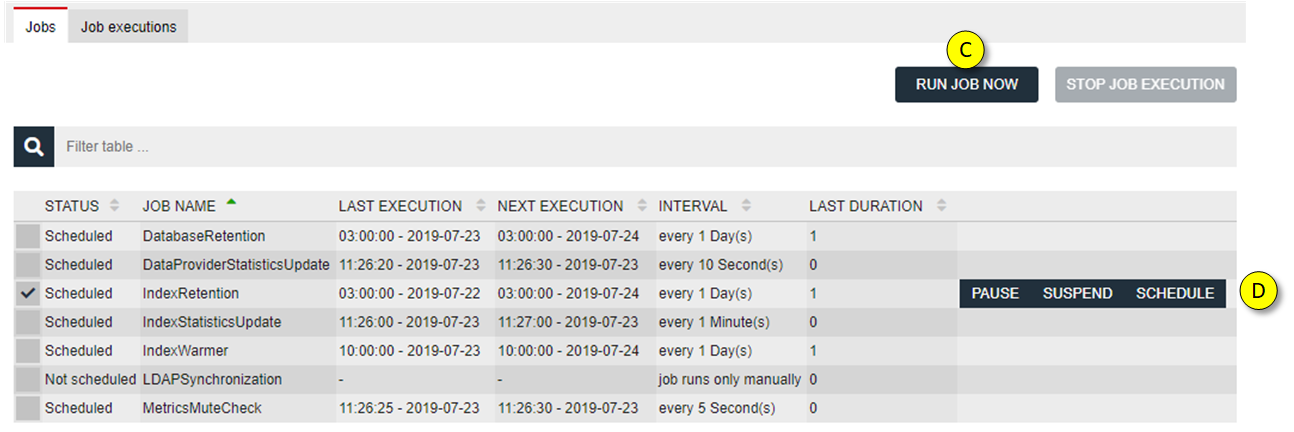Viewport: 1294px width, 432px height.
Task: Click the STOP JOB EXECUTION button
Action: (1146, 85)
